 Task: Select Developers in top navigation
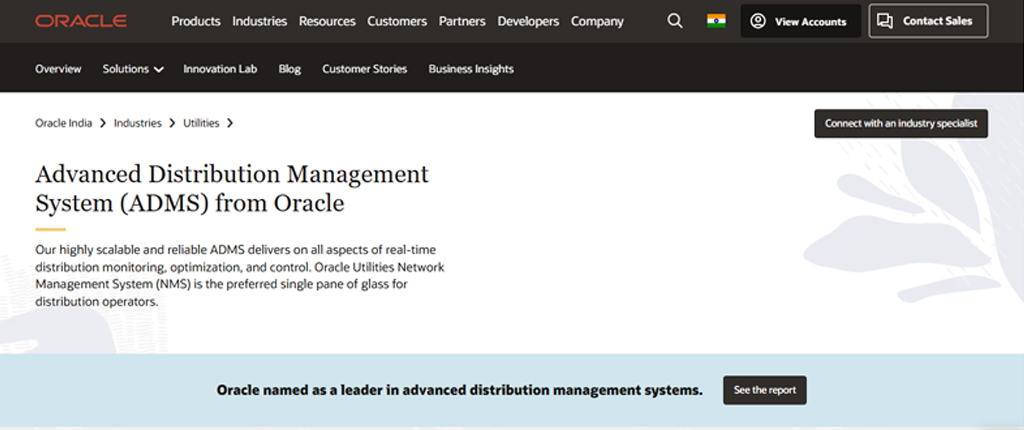(x=528, y=21)
